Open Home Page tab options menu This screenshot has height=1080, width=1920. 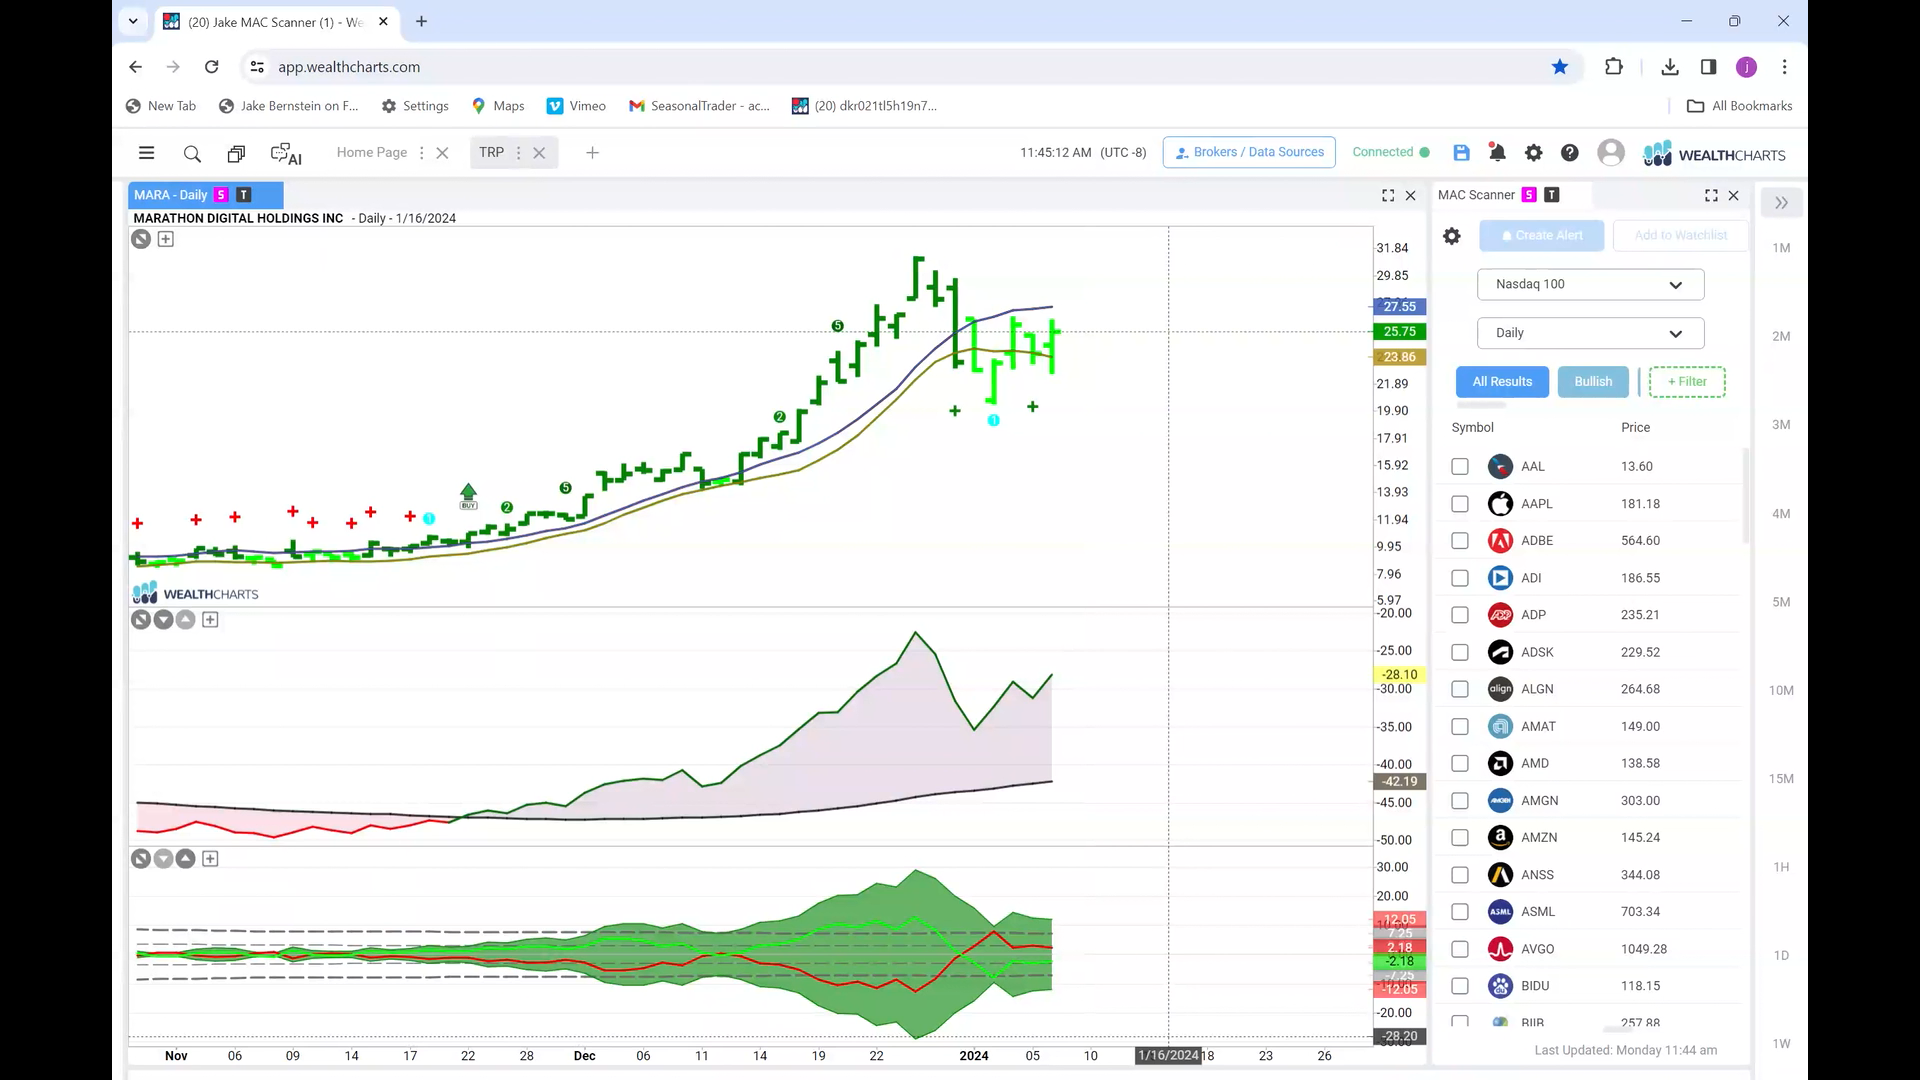(421, 153)
